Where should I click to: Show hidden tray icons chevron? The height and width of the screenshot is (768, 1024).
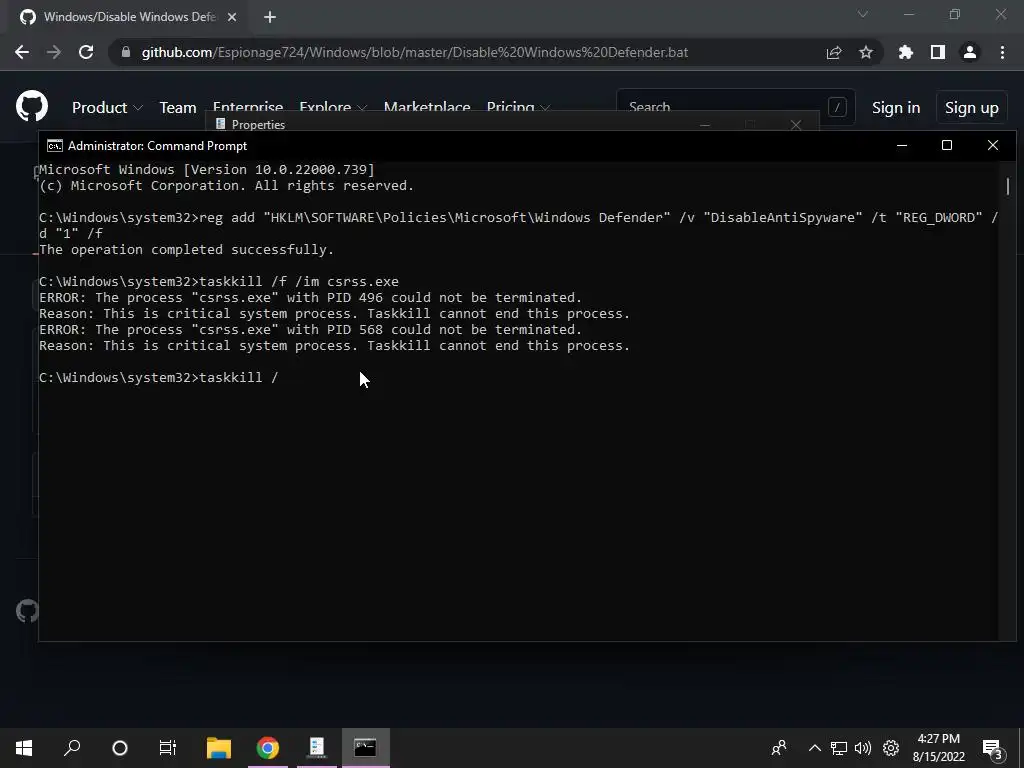click(x=814, y=748)
